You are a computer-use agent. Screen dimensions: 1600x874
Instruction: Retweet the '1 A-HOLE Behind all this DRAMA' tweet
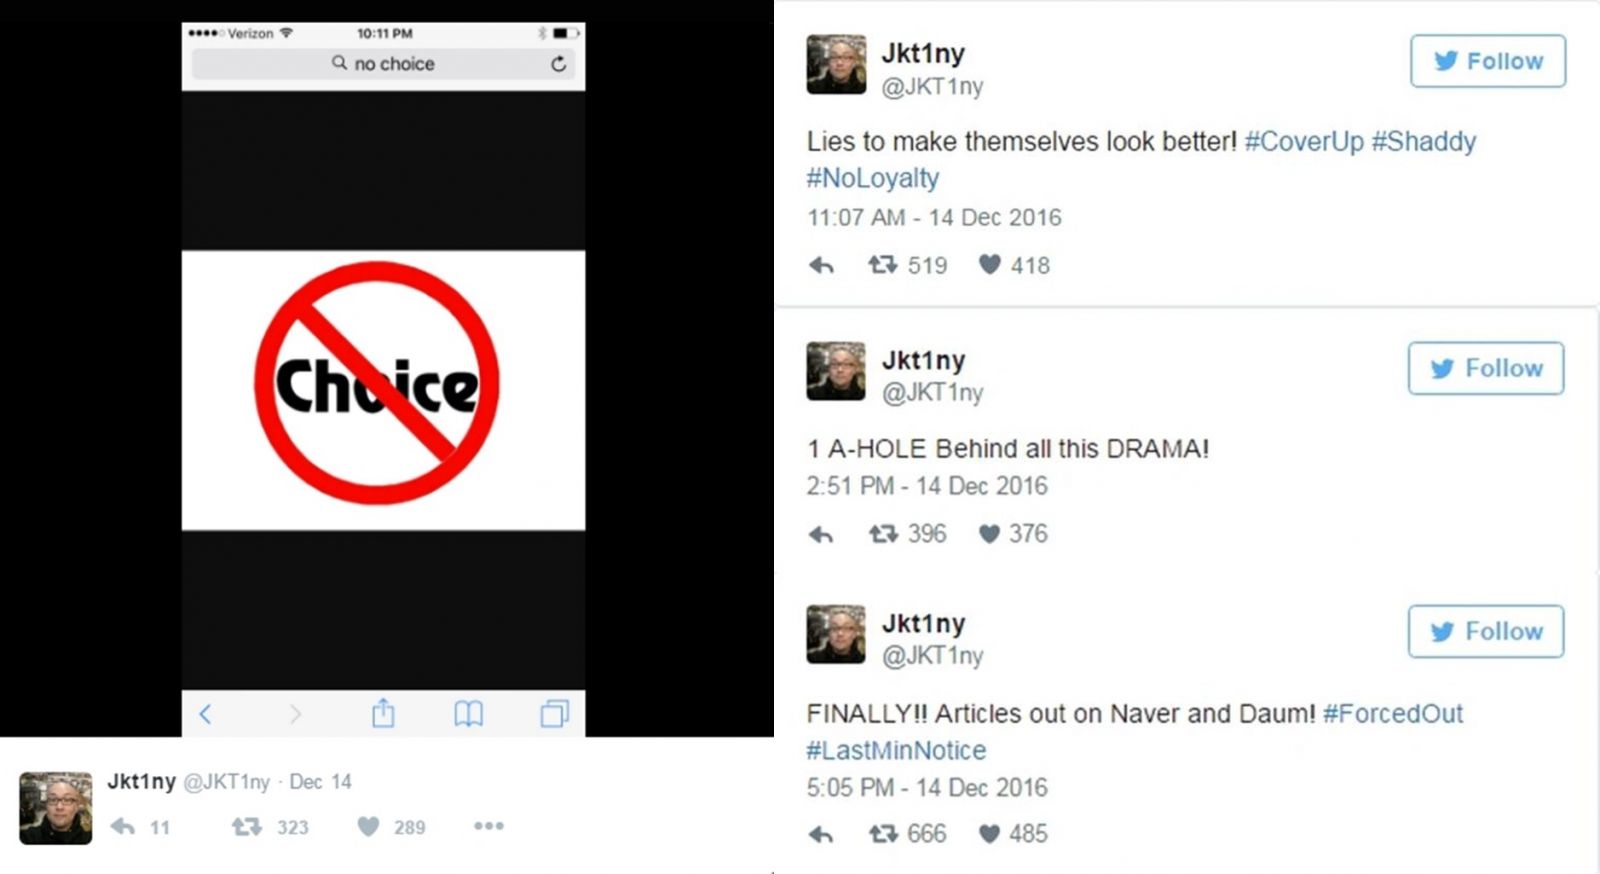point(882,534)
